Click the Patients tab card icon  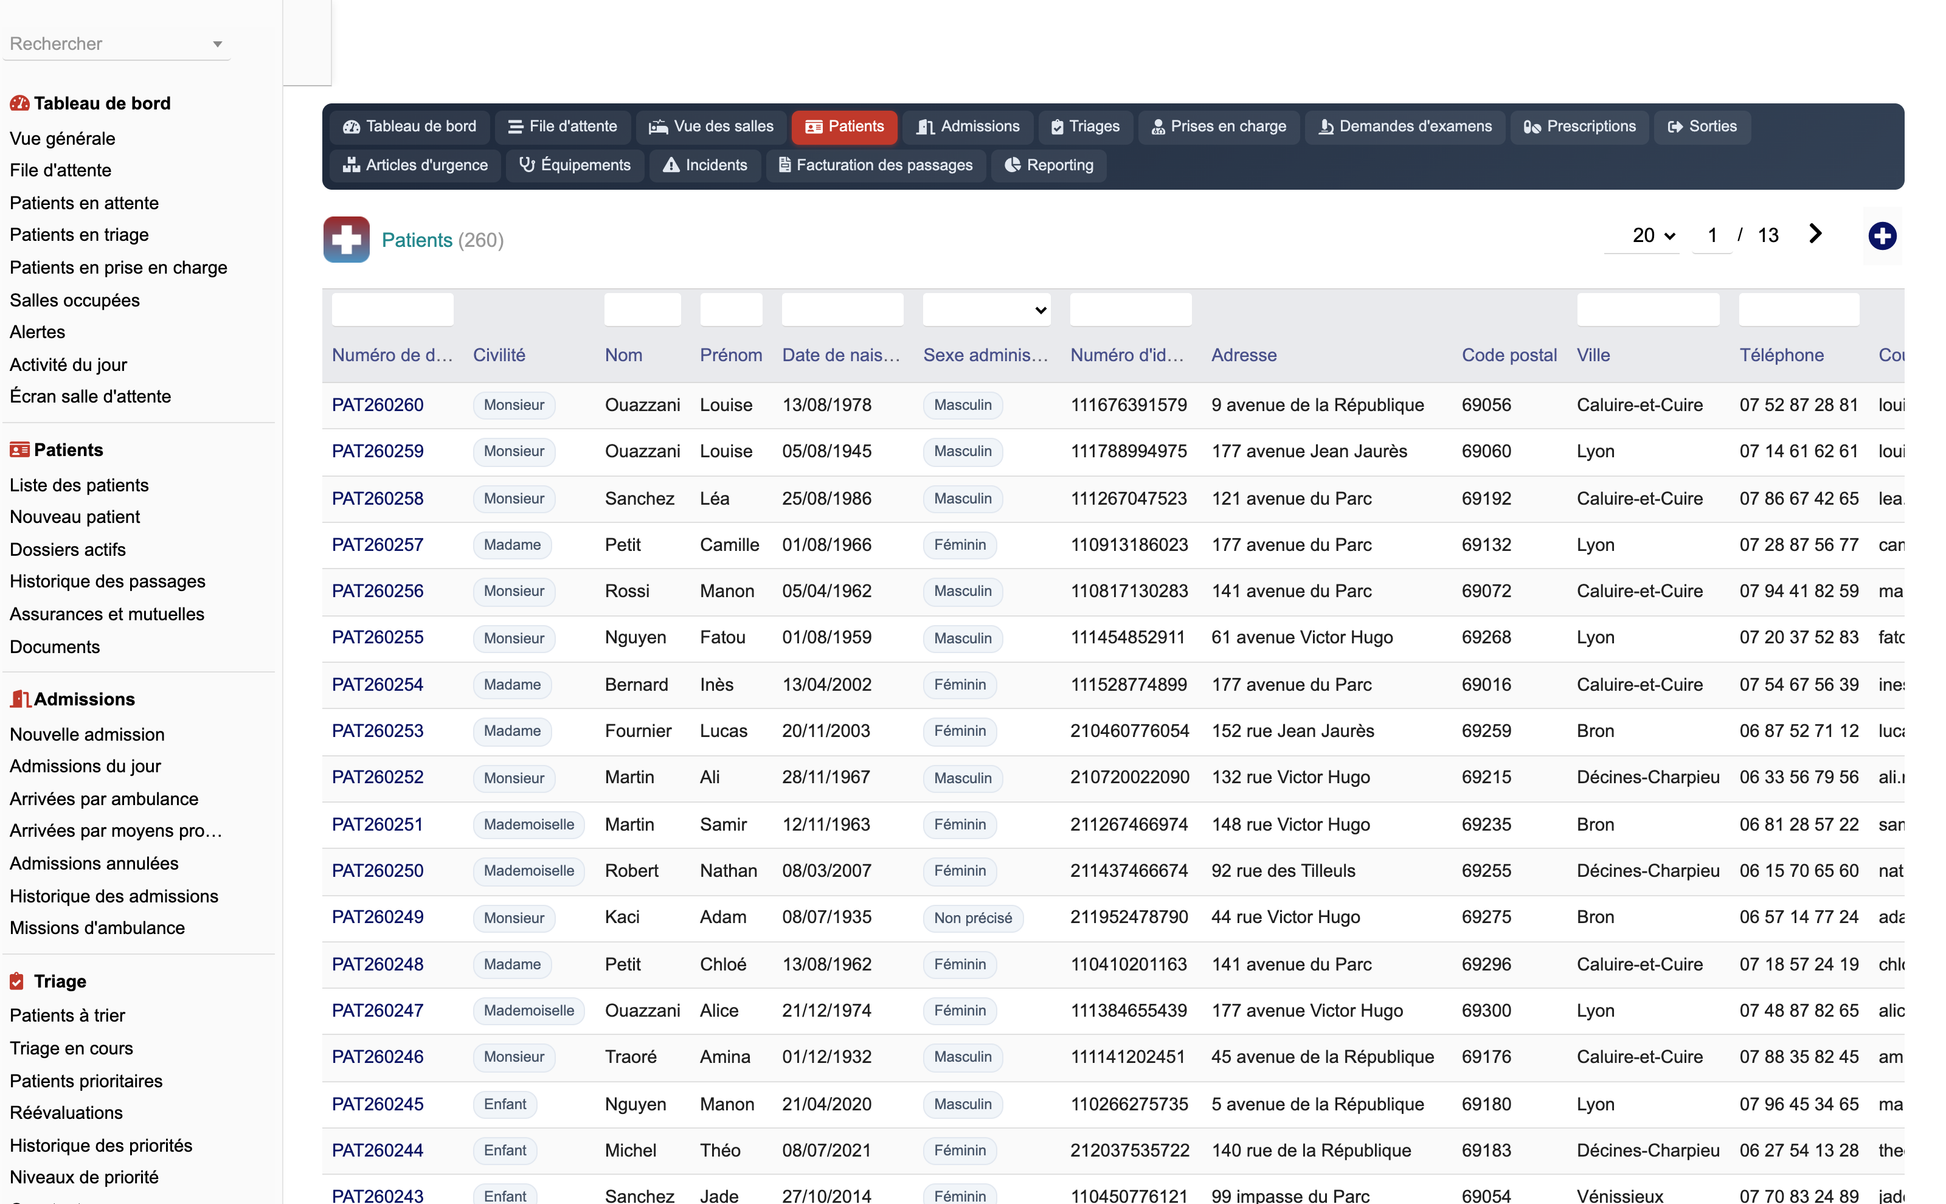pos(814,127)
